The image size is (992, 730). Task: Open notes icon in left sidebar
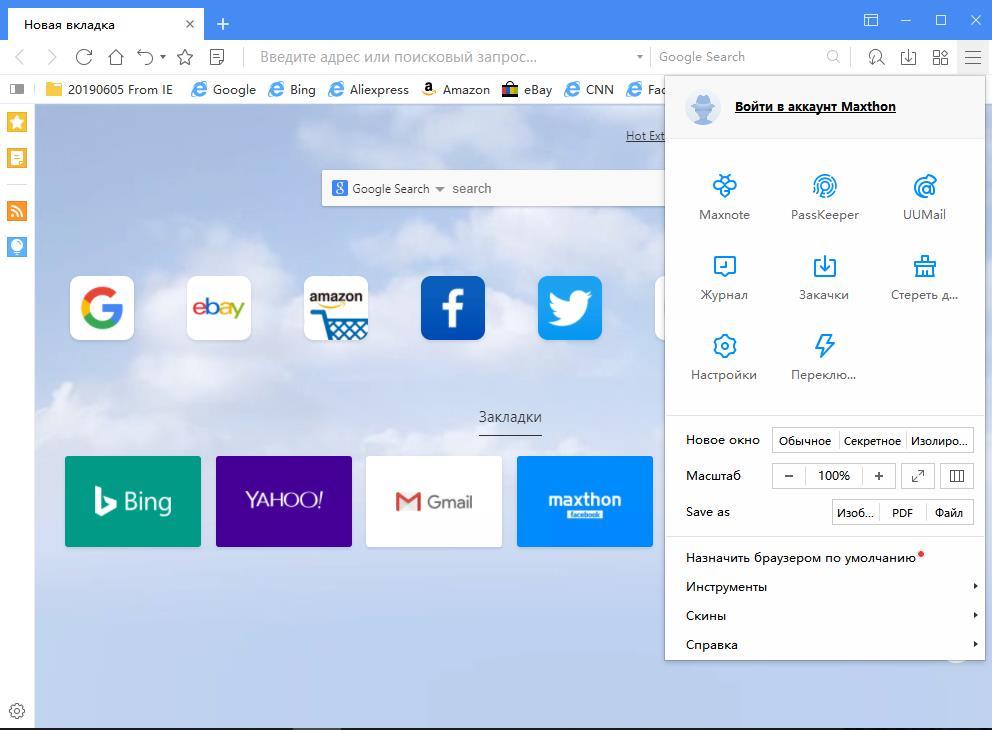click(x=17, y=158)
